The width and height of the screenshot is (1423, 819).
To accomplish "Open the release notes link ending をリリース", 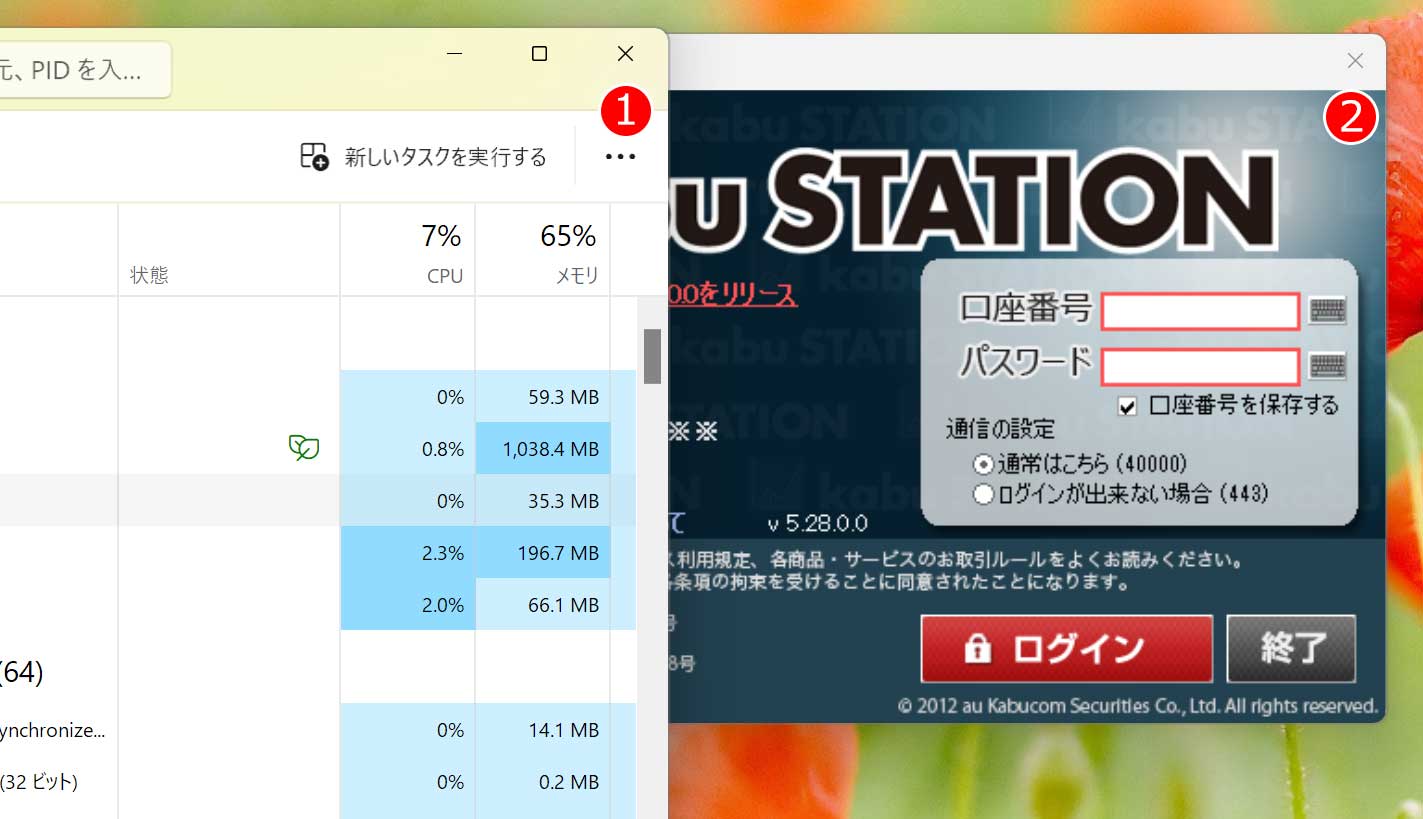I will click(x=733, y=295).
